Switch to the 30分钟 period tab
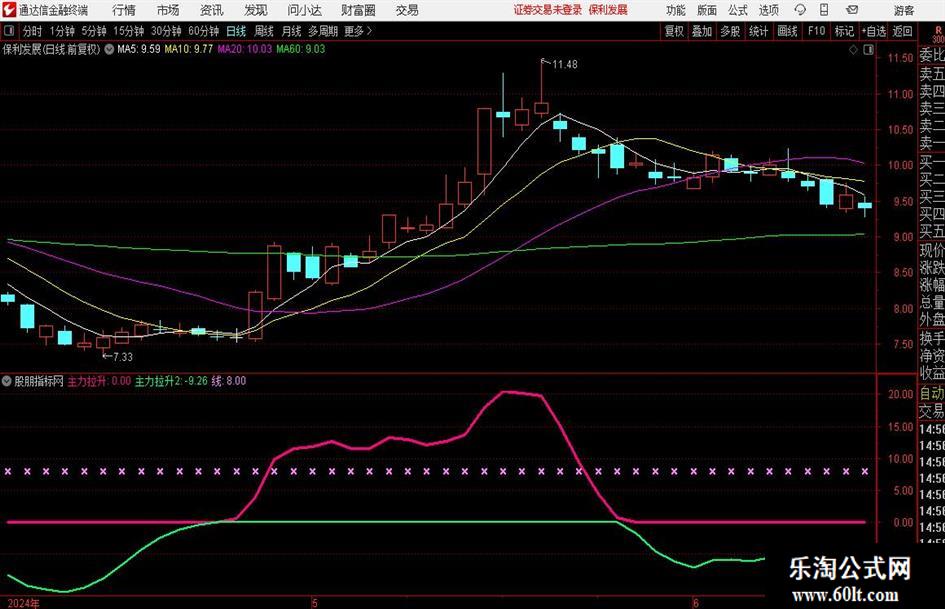 166,31
